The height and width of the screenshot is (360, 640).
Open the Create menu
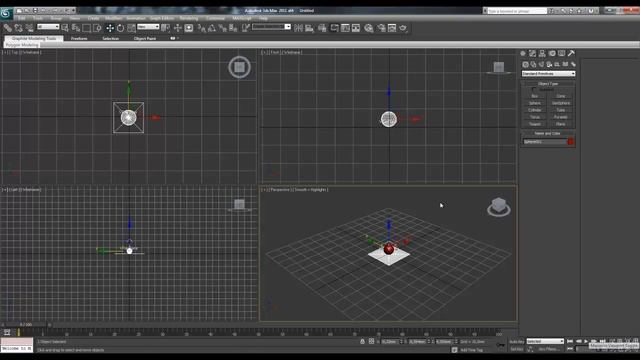(x=93, y=18)
